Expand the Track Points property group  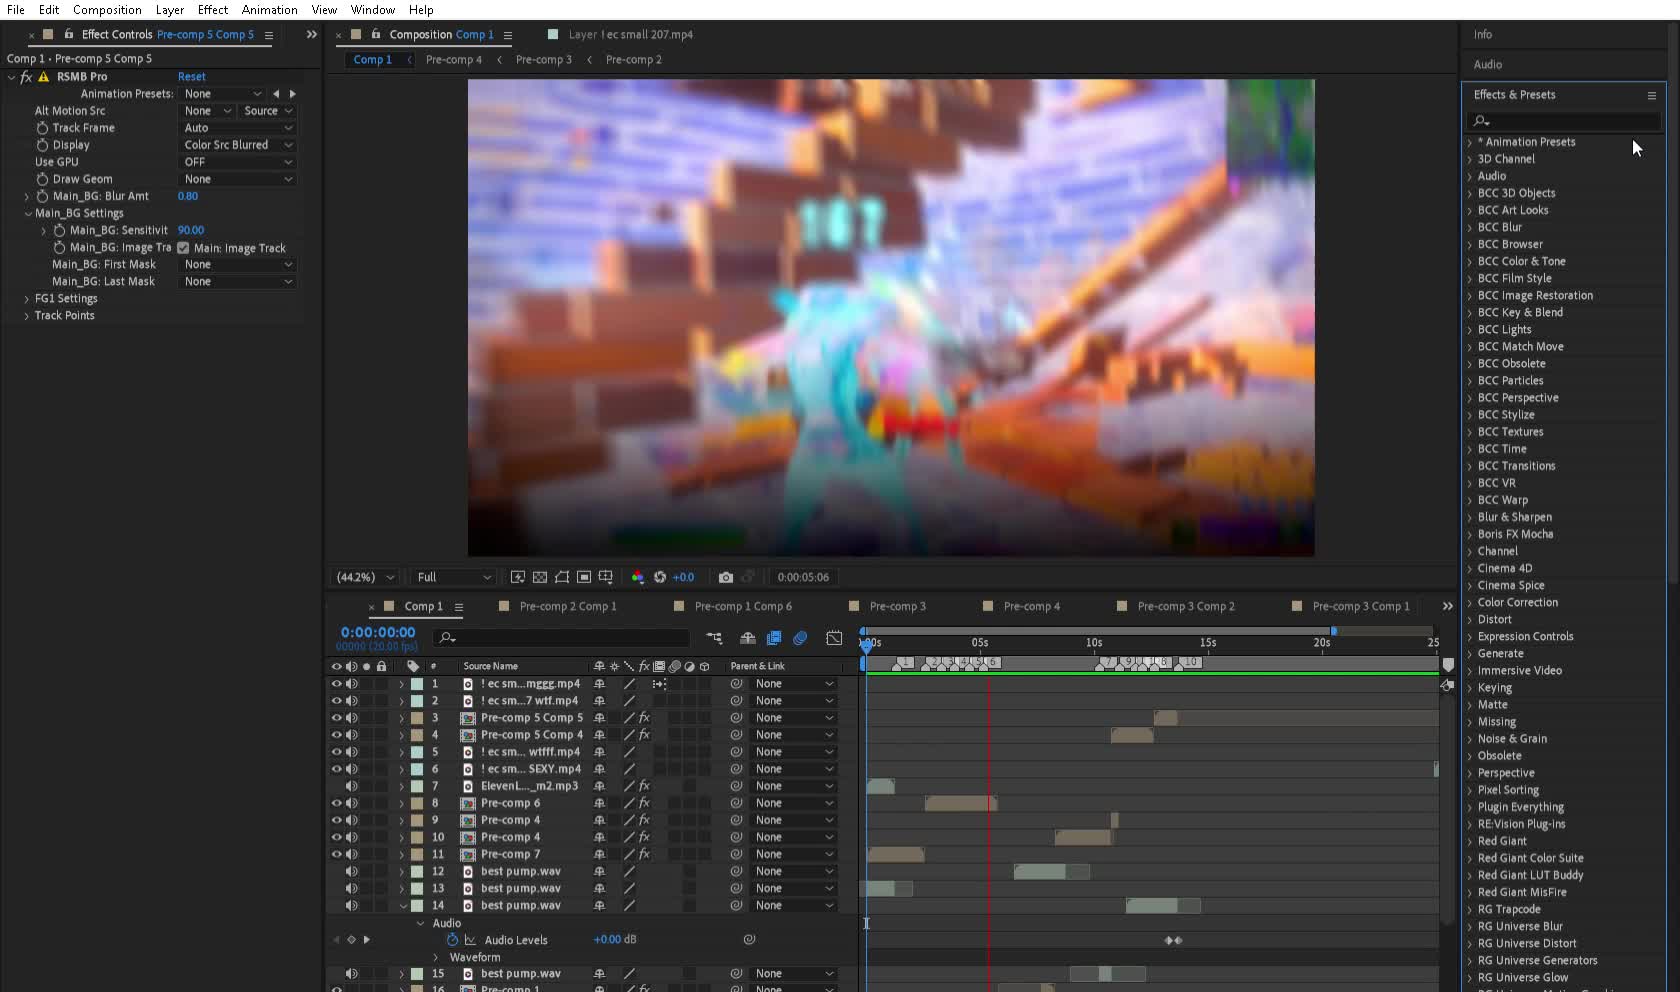27,315
